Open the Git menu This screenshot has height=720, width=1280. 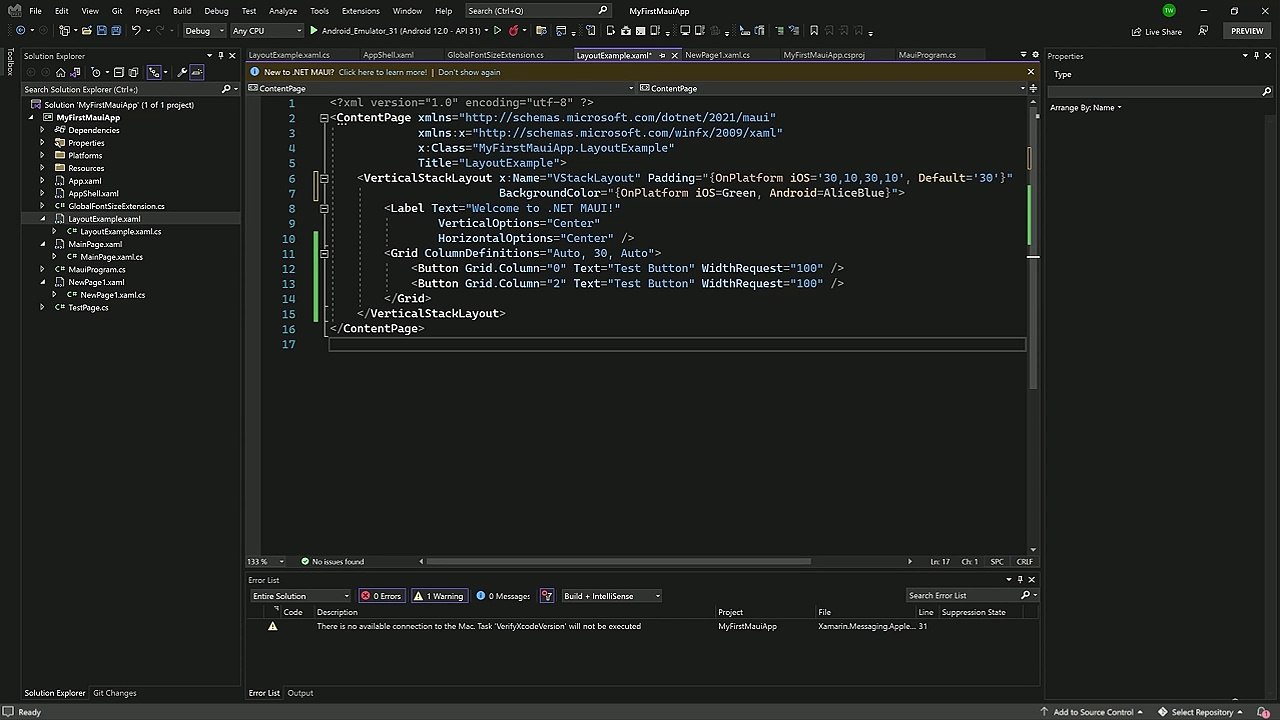pos(117,10)
